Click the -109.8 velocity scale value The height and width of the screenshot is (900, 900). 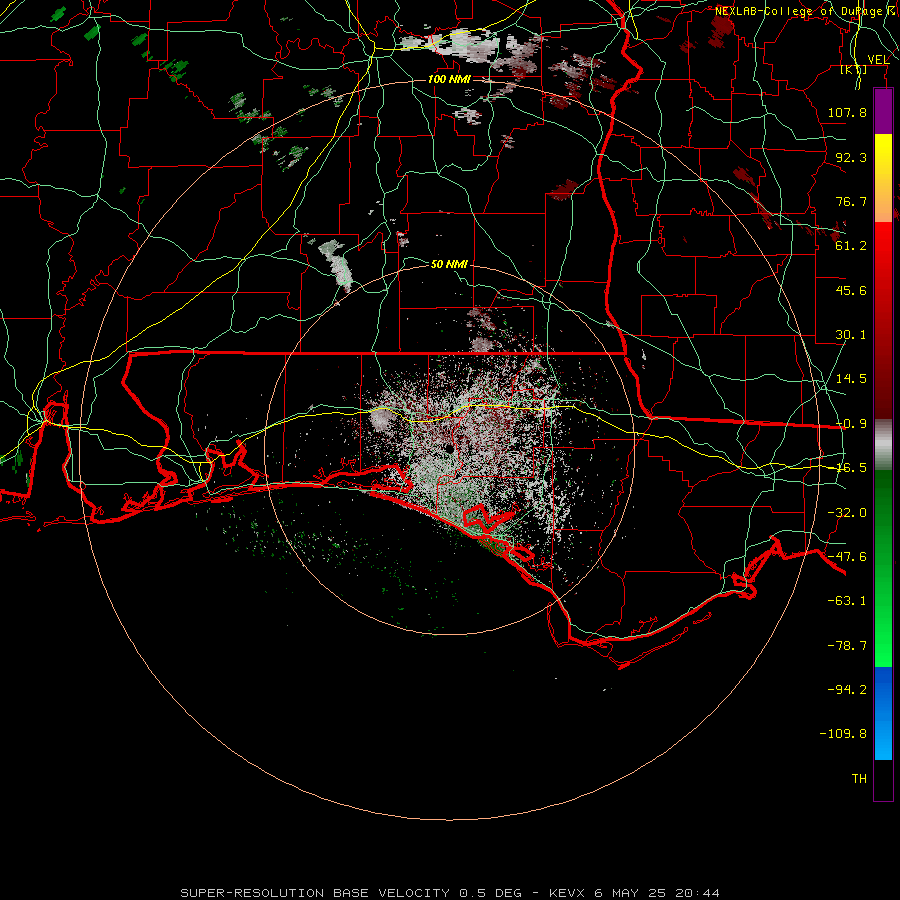click(x=843, y=734)
